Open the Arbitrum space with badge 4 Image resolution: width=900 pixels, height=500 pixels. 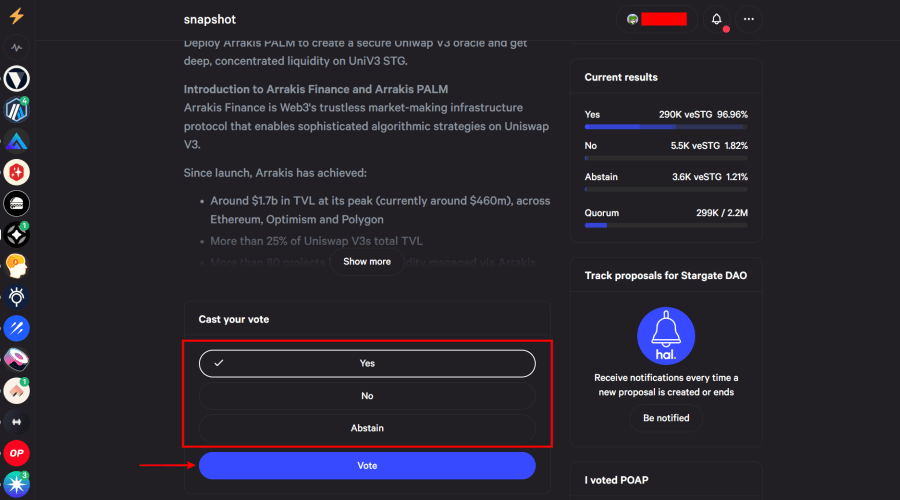(x=17, y=110)
